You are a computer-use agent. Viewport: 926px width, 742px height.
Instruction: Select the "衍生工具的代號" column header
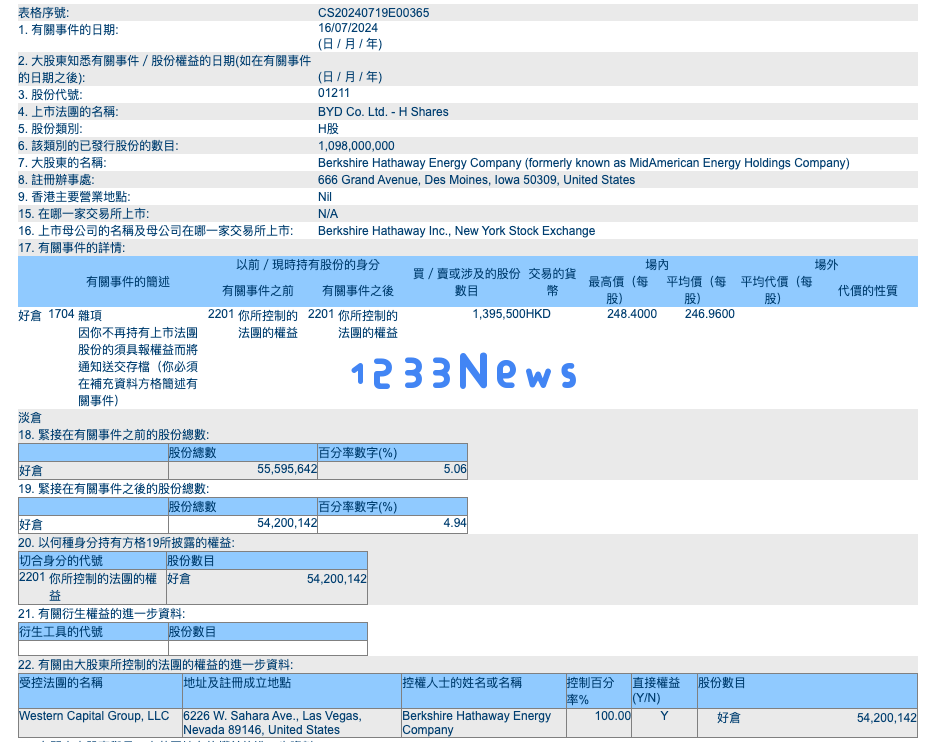tap(61, 632)
